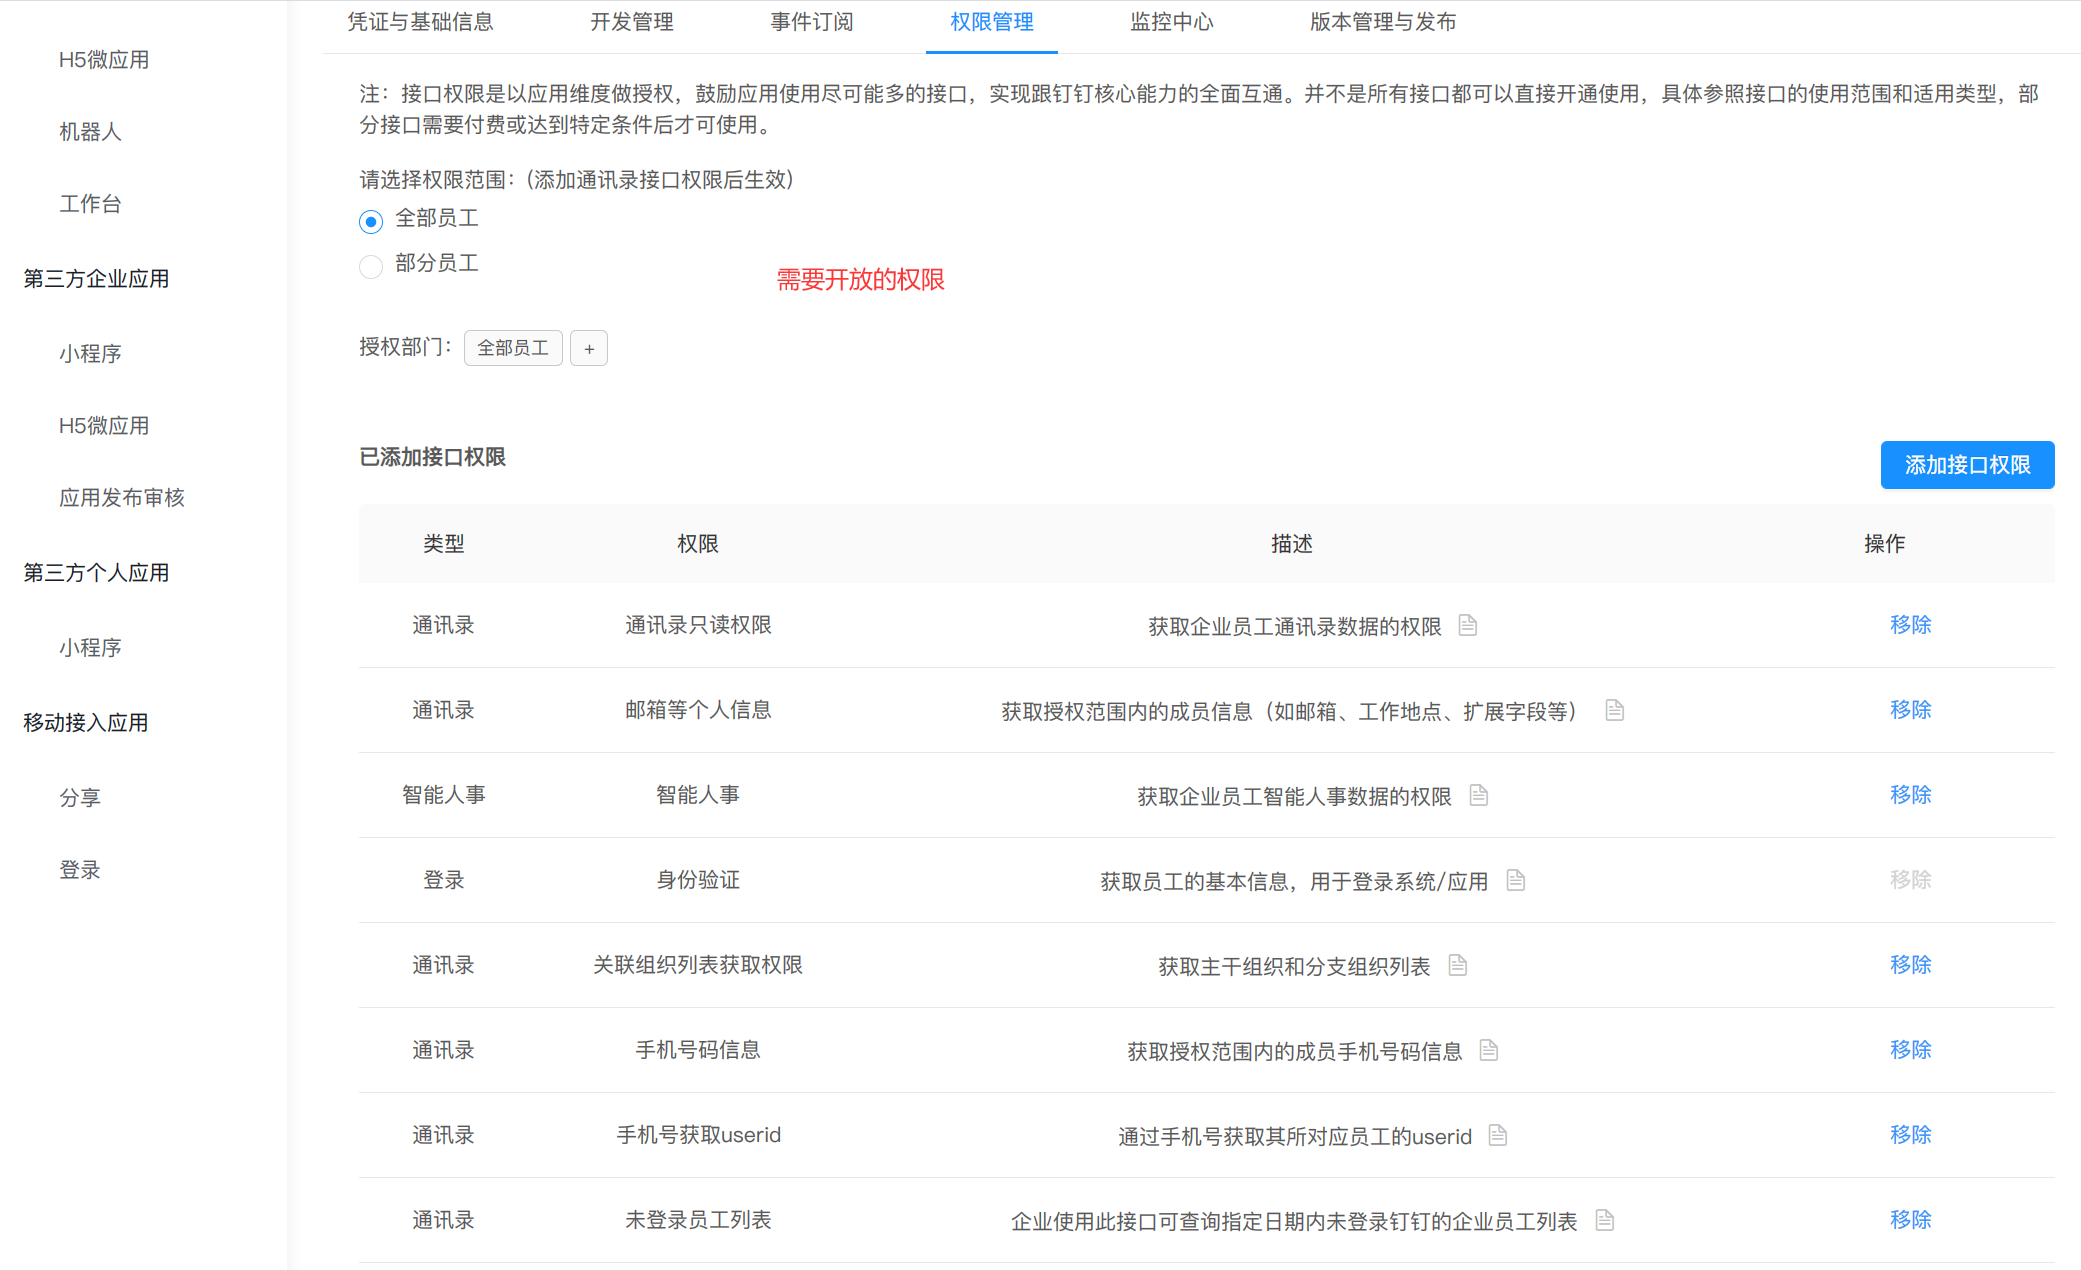Open doc icon beside 通讯录只读权限 description

pyautogui.click(x=1467, y=625)
